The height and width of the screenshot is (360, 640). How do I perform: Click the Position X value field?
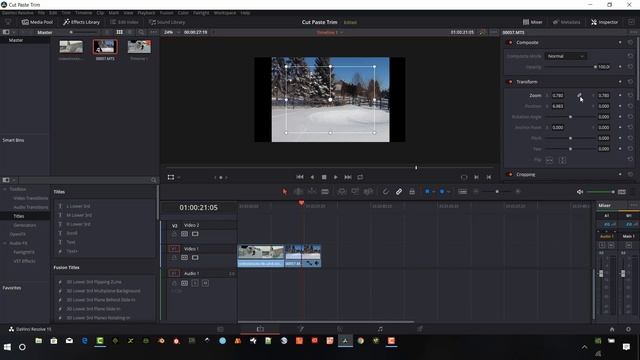point(558,106)
